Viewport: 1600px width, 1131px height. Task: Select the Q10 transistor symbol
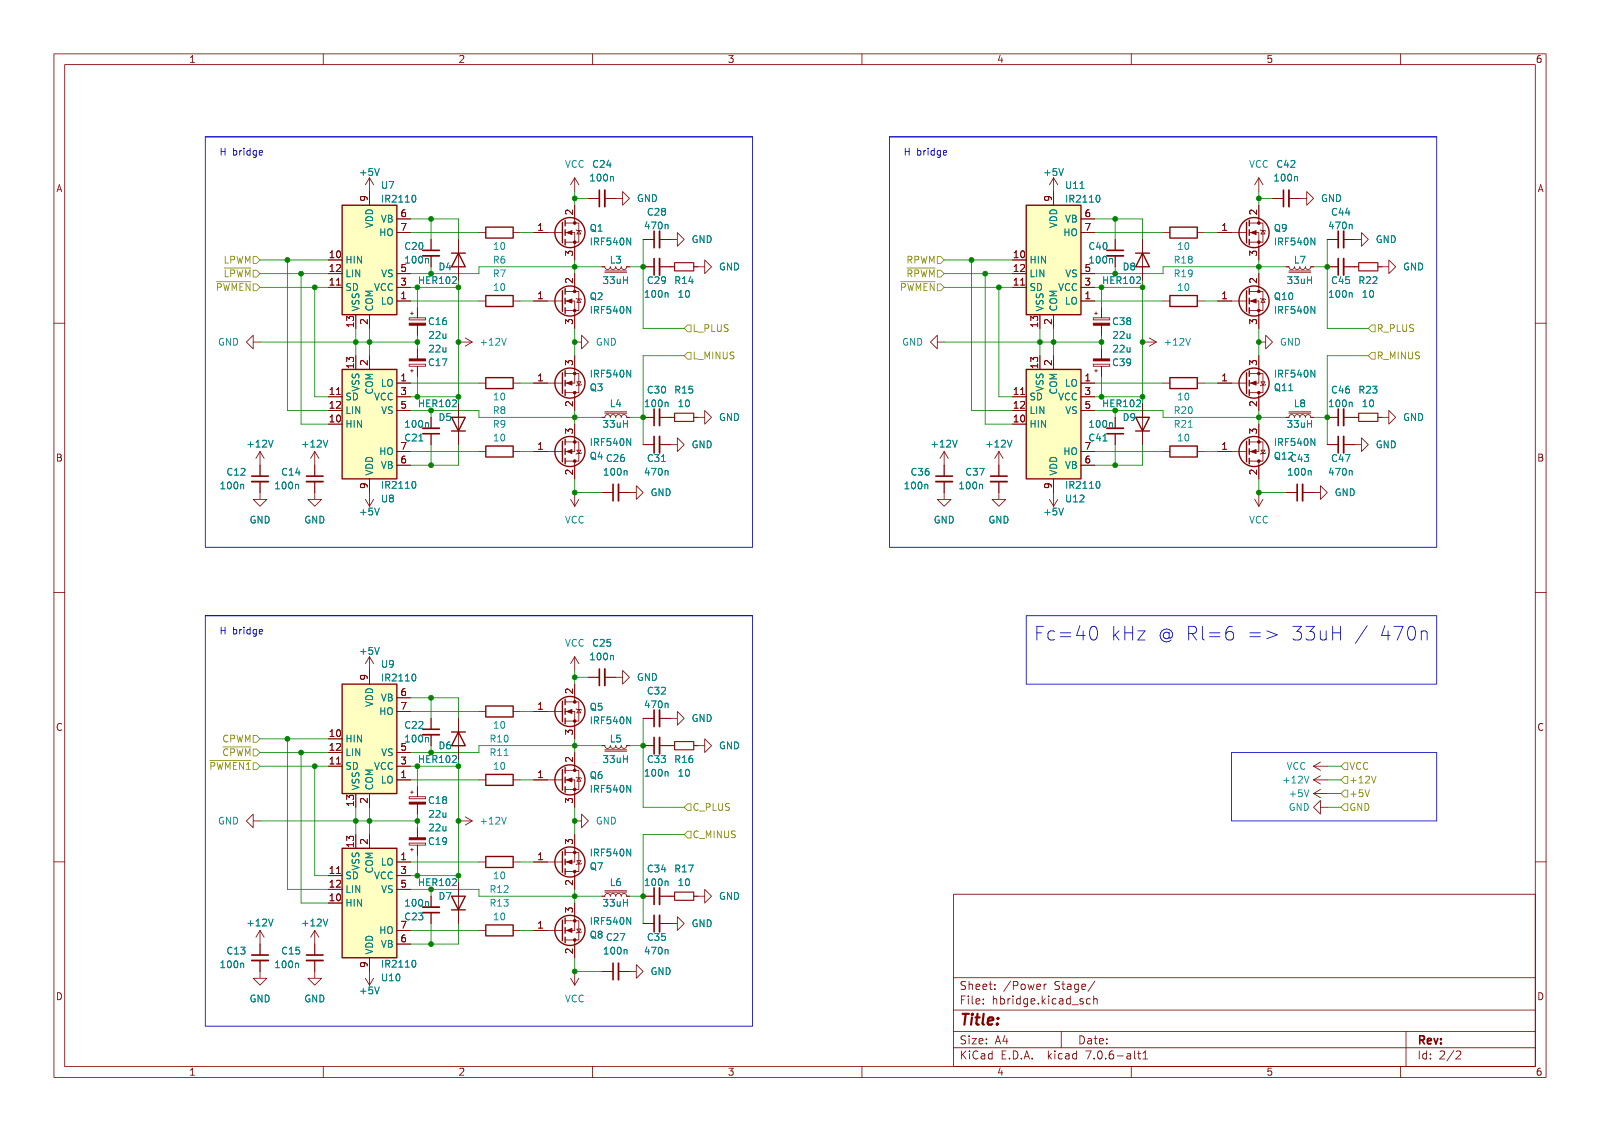coord(1253,300)
